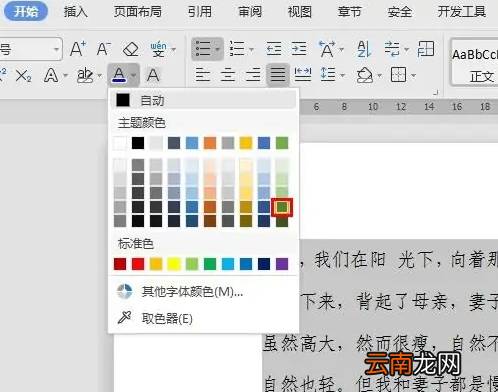Viewport: 498px width, 392px height.
Task: Expand the bullet list style dropdown
Action: [x=218, y=50]
